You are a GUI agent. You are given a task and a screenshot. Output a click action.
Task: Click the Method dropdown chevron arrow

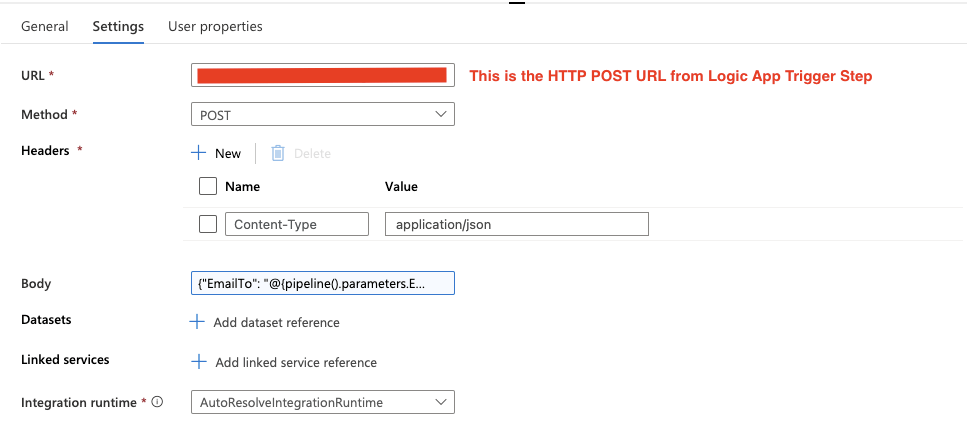pos(441,115)
